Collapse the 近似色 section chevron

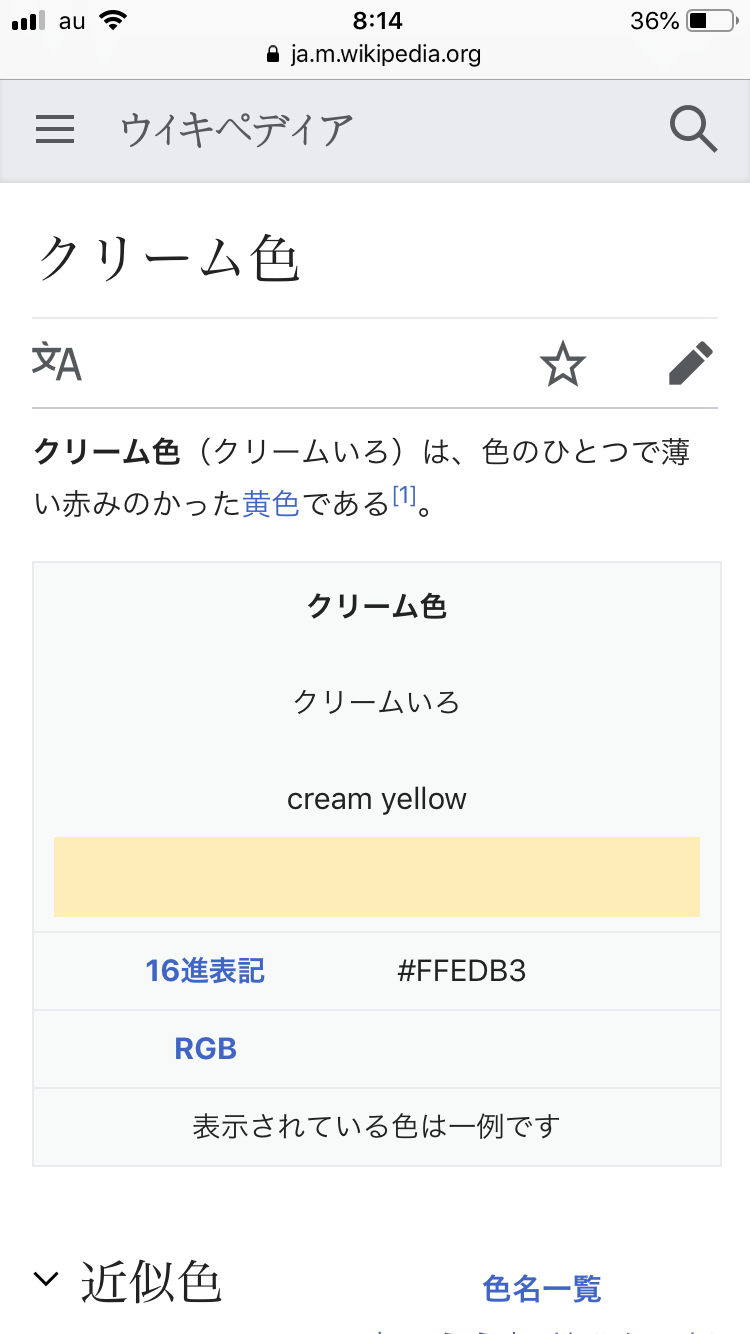(46, 1279)
